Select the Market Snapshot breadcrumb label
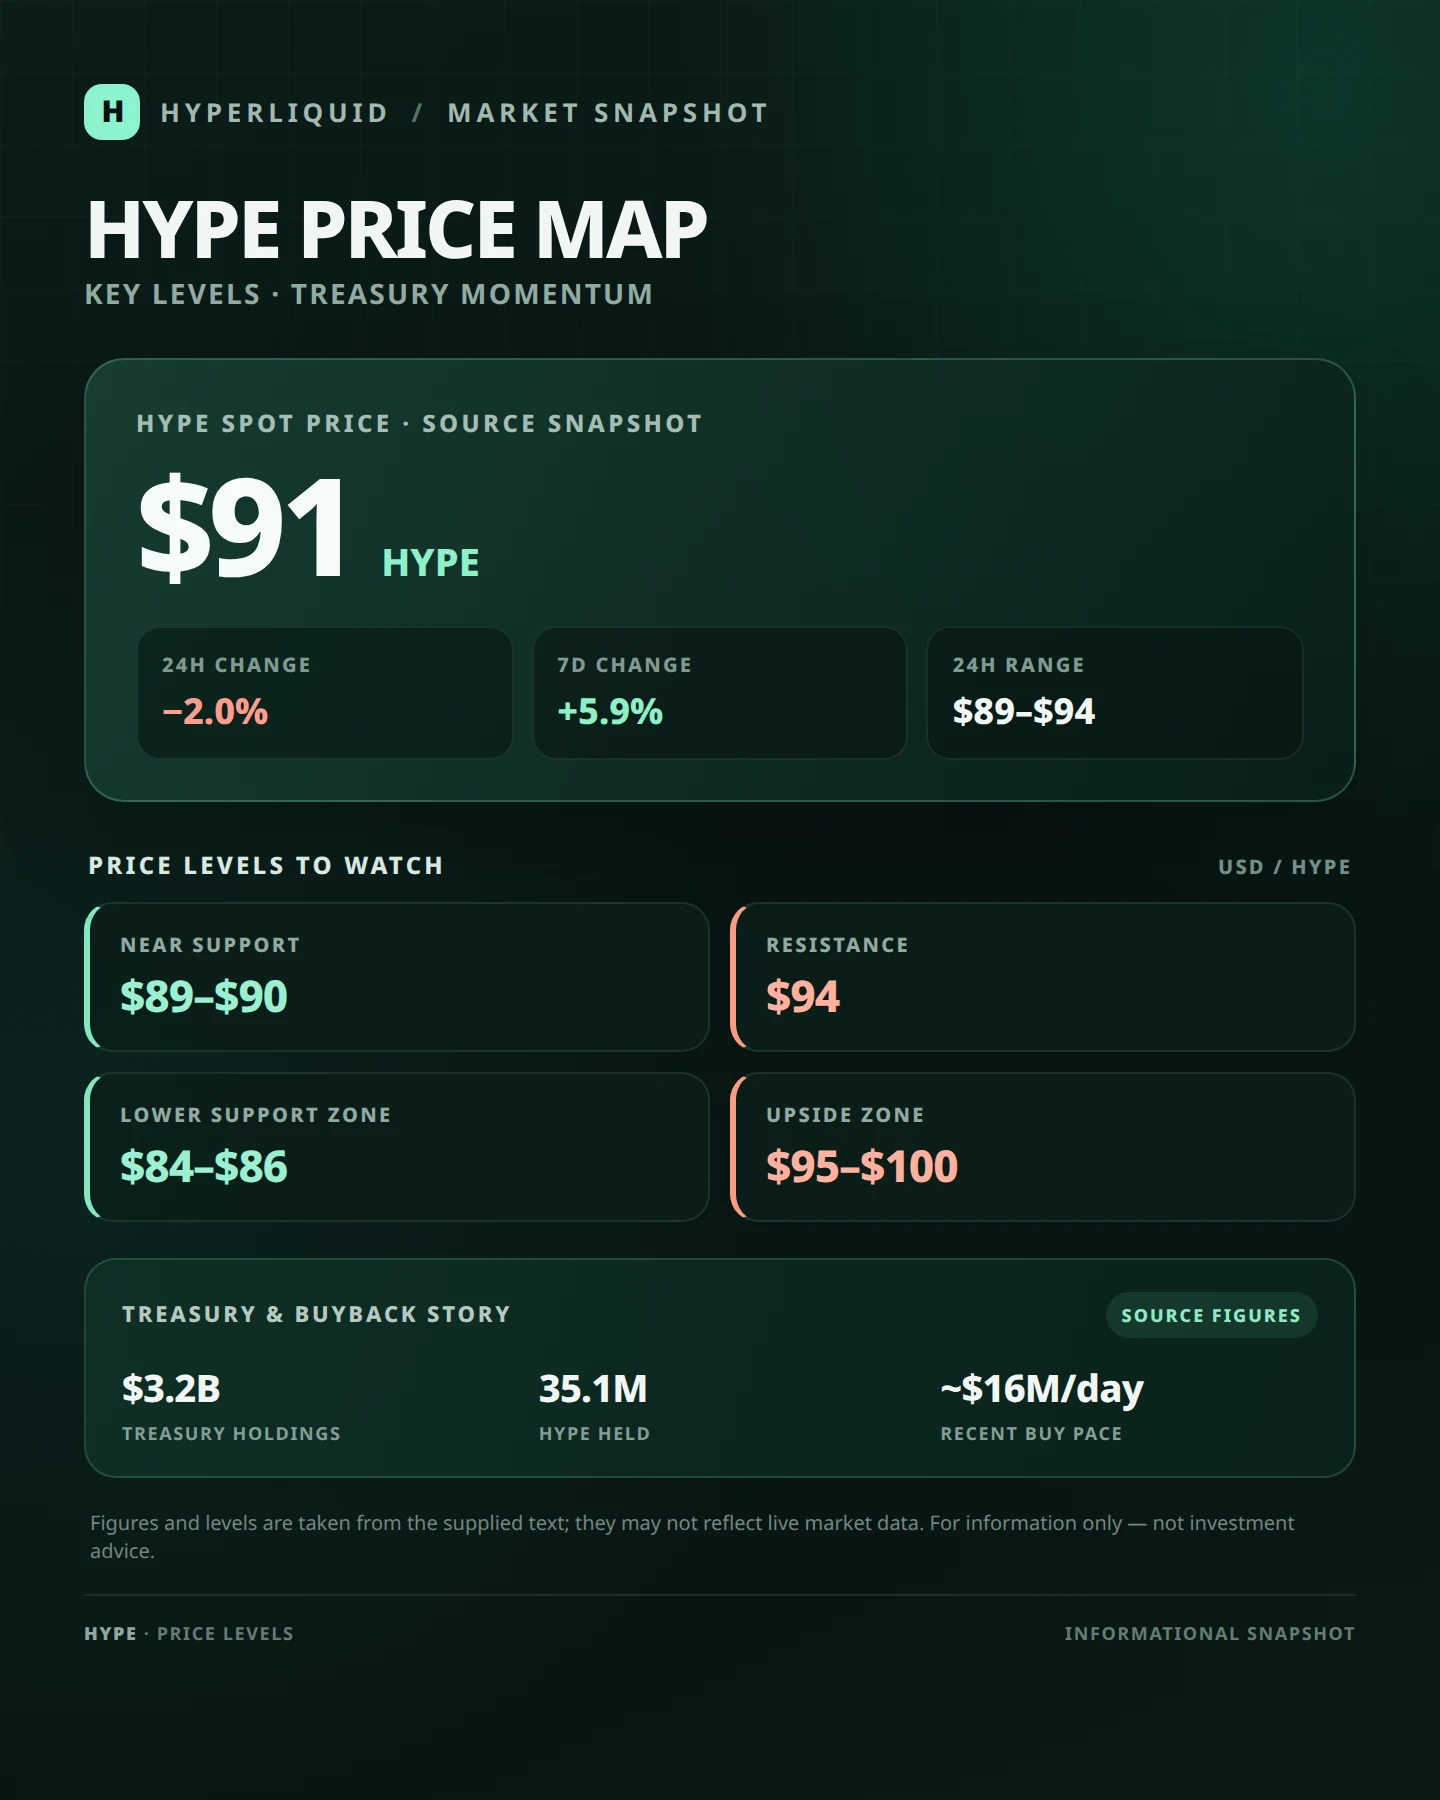Viewport: 1440px width, 1800px height. click(x=608, y=113)
